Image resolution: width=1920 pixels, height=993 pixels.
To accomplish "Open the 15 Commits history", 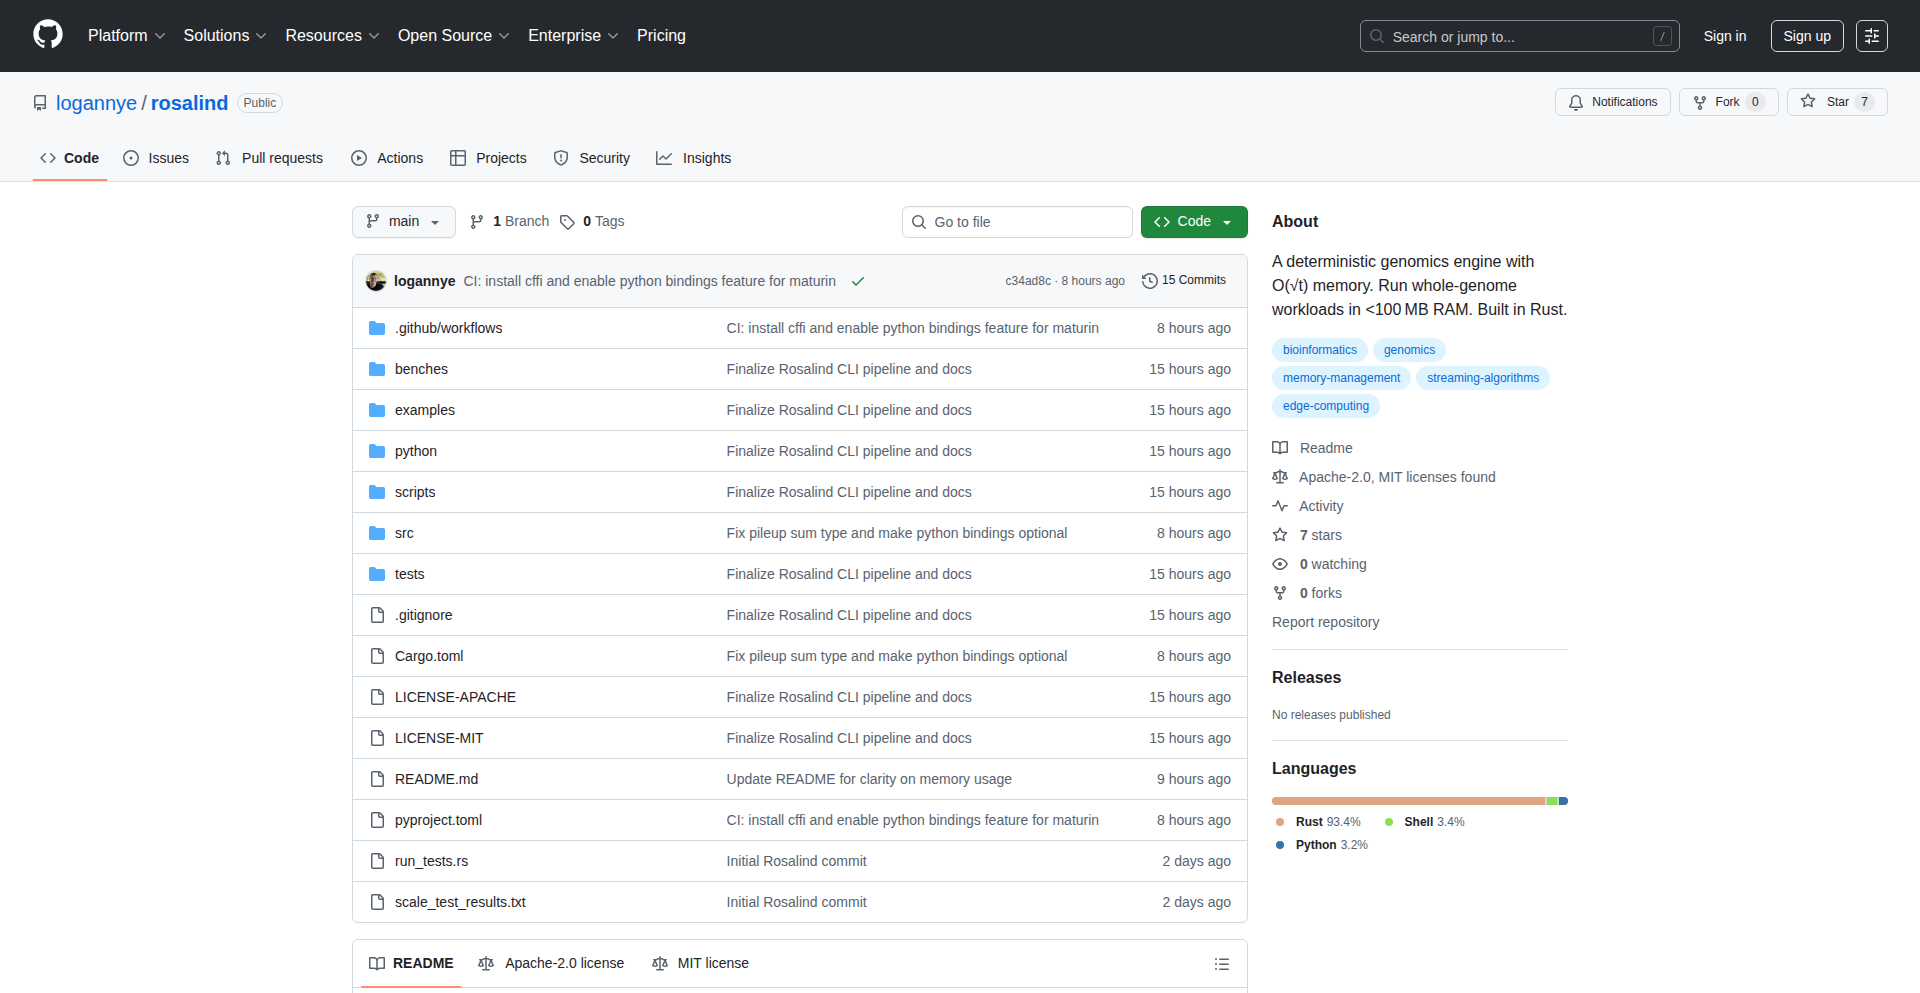I will pos(1184,281).
